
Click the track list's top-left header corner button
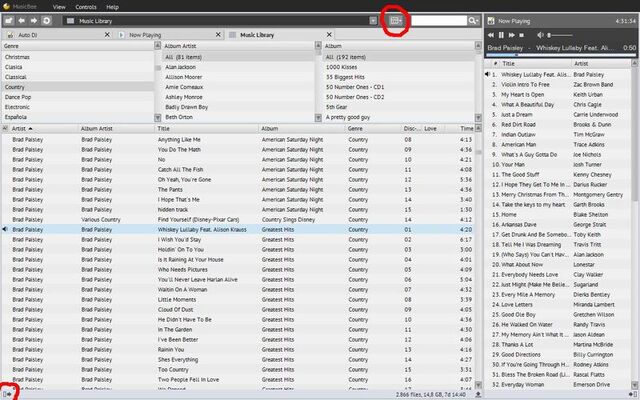click(5, 128)
